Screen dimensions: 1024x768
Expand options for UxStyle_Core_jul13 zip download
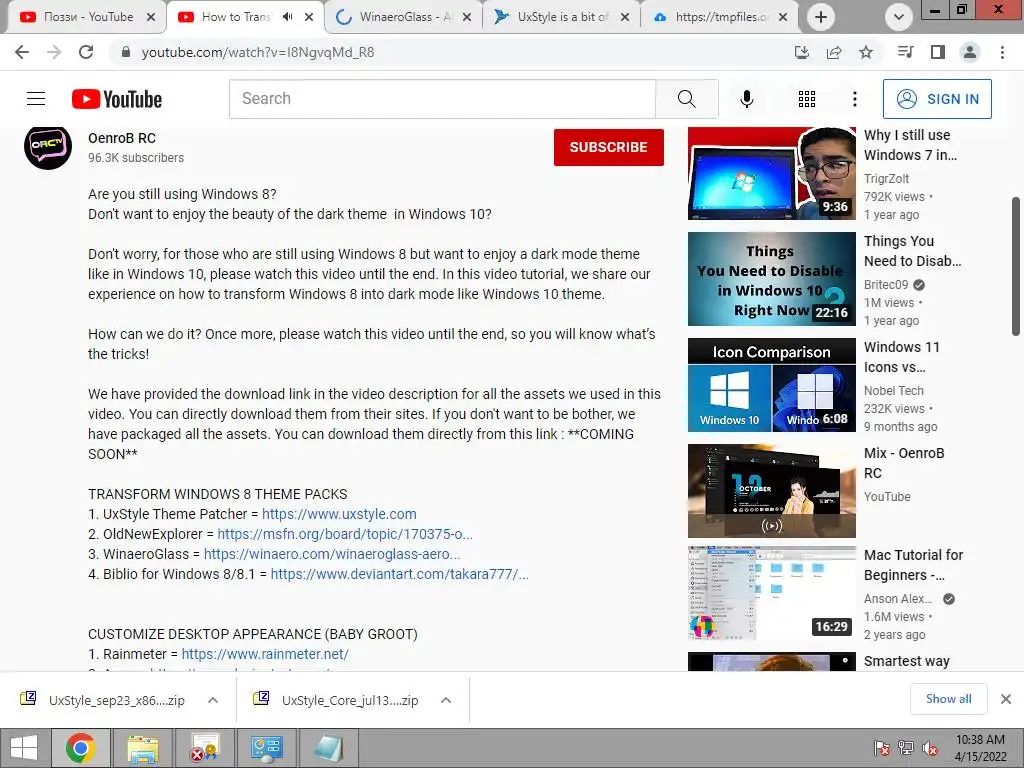coord(446,700)
